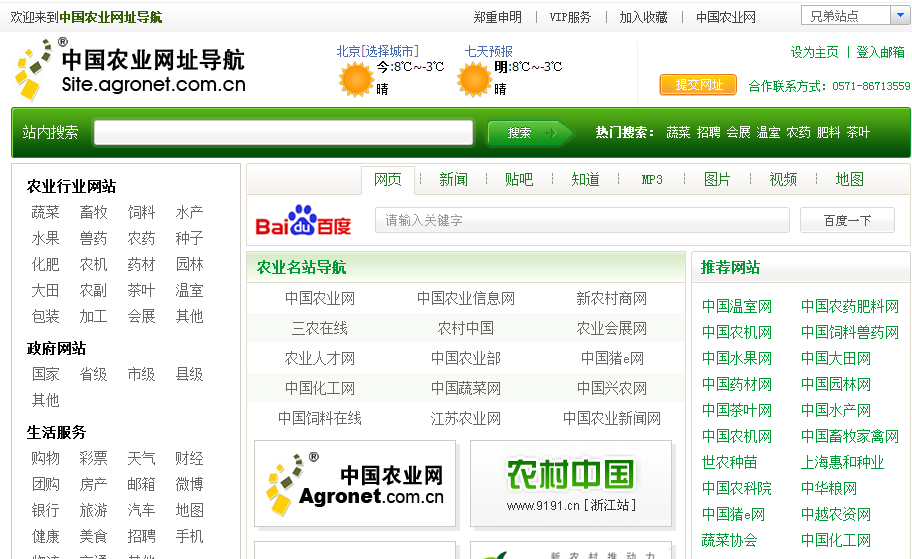Switch to the 图片 tab
912x559 pixels.
tap(717, 179)
